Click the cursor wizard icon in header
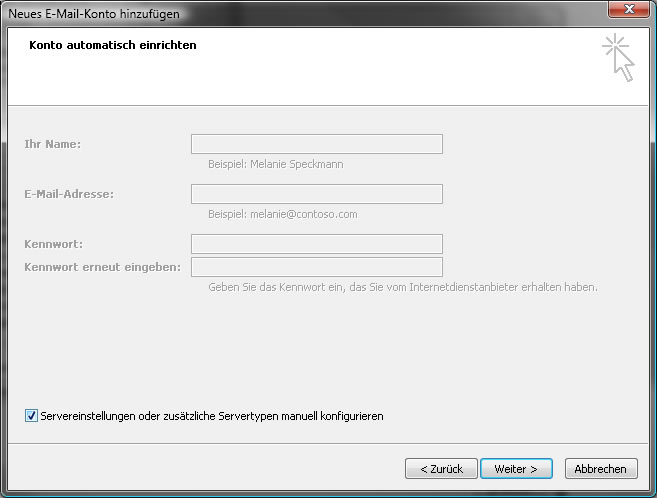The width and height of the screenshot is (657, 498). click(618, 57)
